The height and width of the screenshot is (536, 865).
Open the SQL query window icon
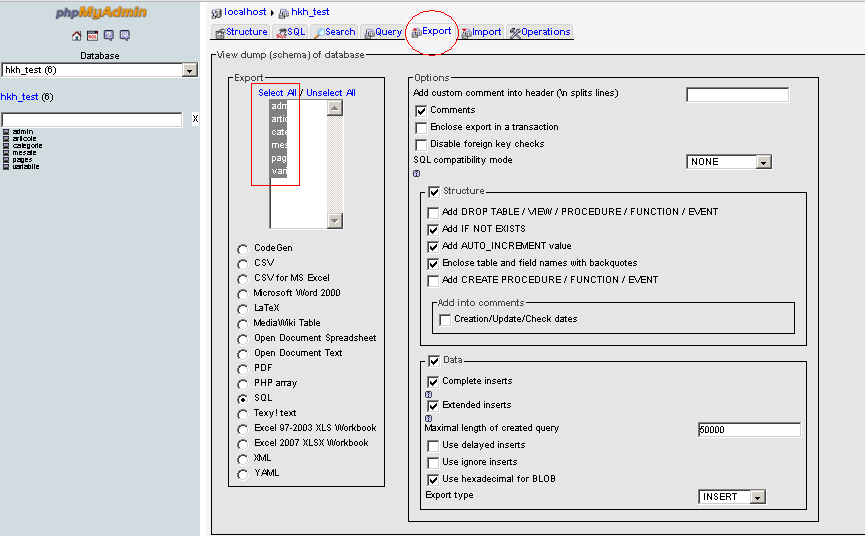pos(93,36)
